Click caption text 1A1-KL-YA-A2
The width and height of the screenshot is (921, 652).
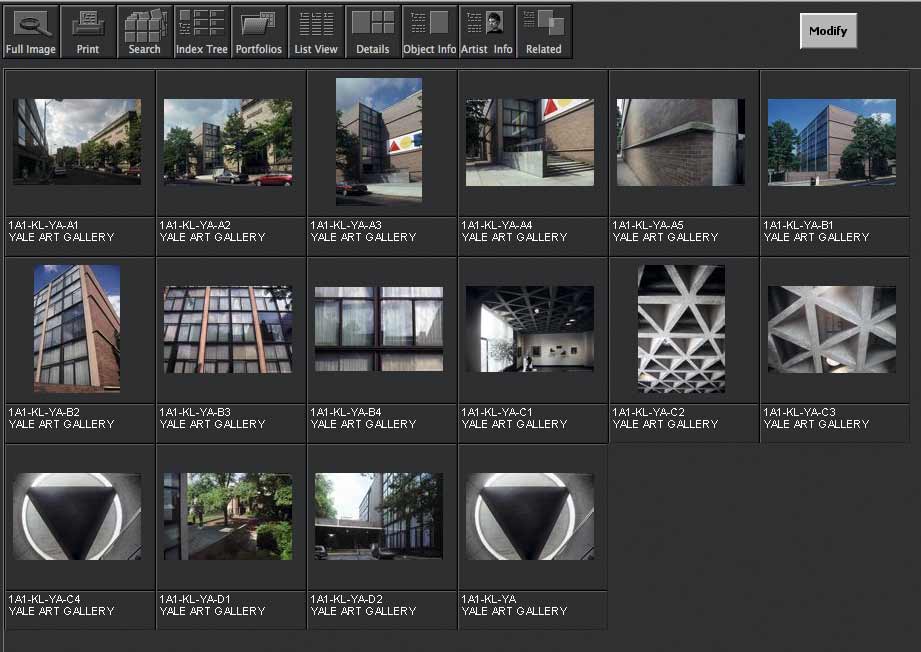(x=195, y=225)
